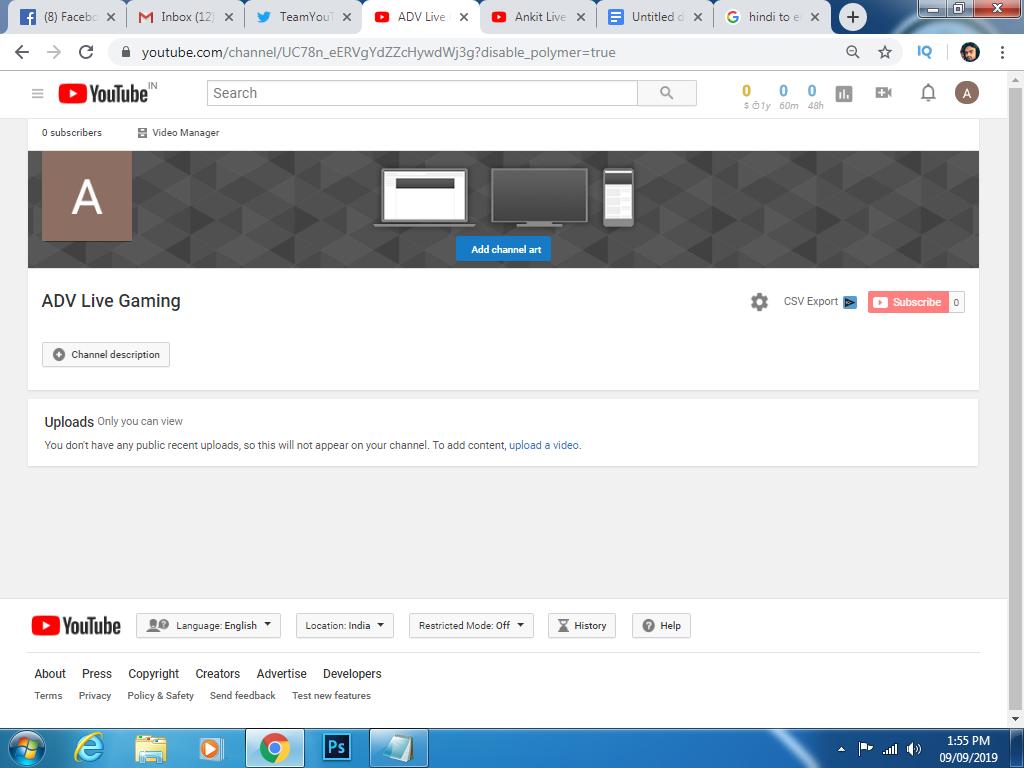1024x768 pixels.
Task: Open Chrome three-dot menu
Action: 1002,52
